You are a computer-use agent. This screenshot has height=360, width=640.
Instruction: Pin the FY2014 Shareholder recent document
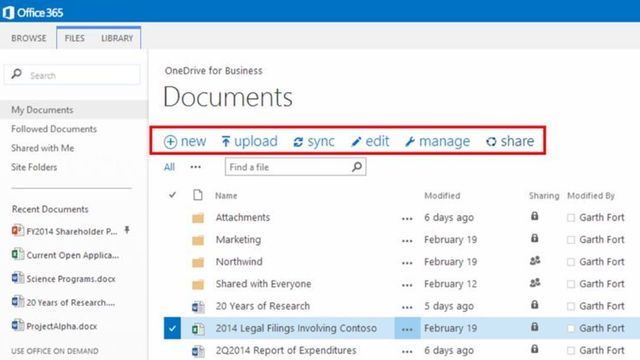coord(127,230)
